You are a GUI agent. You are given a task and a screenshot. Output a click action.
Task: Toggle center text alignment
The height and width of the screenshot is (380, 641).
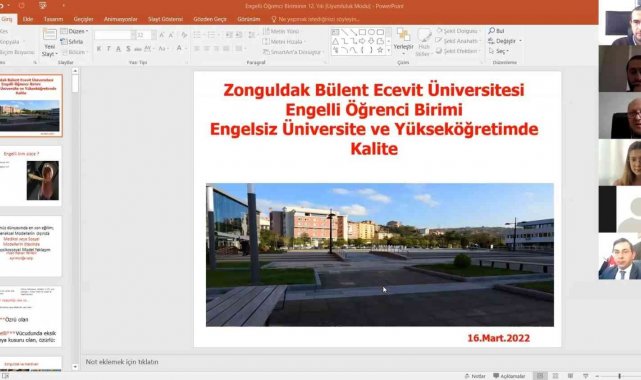pyautogui.click(x=207, y=49)
